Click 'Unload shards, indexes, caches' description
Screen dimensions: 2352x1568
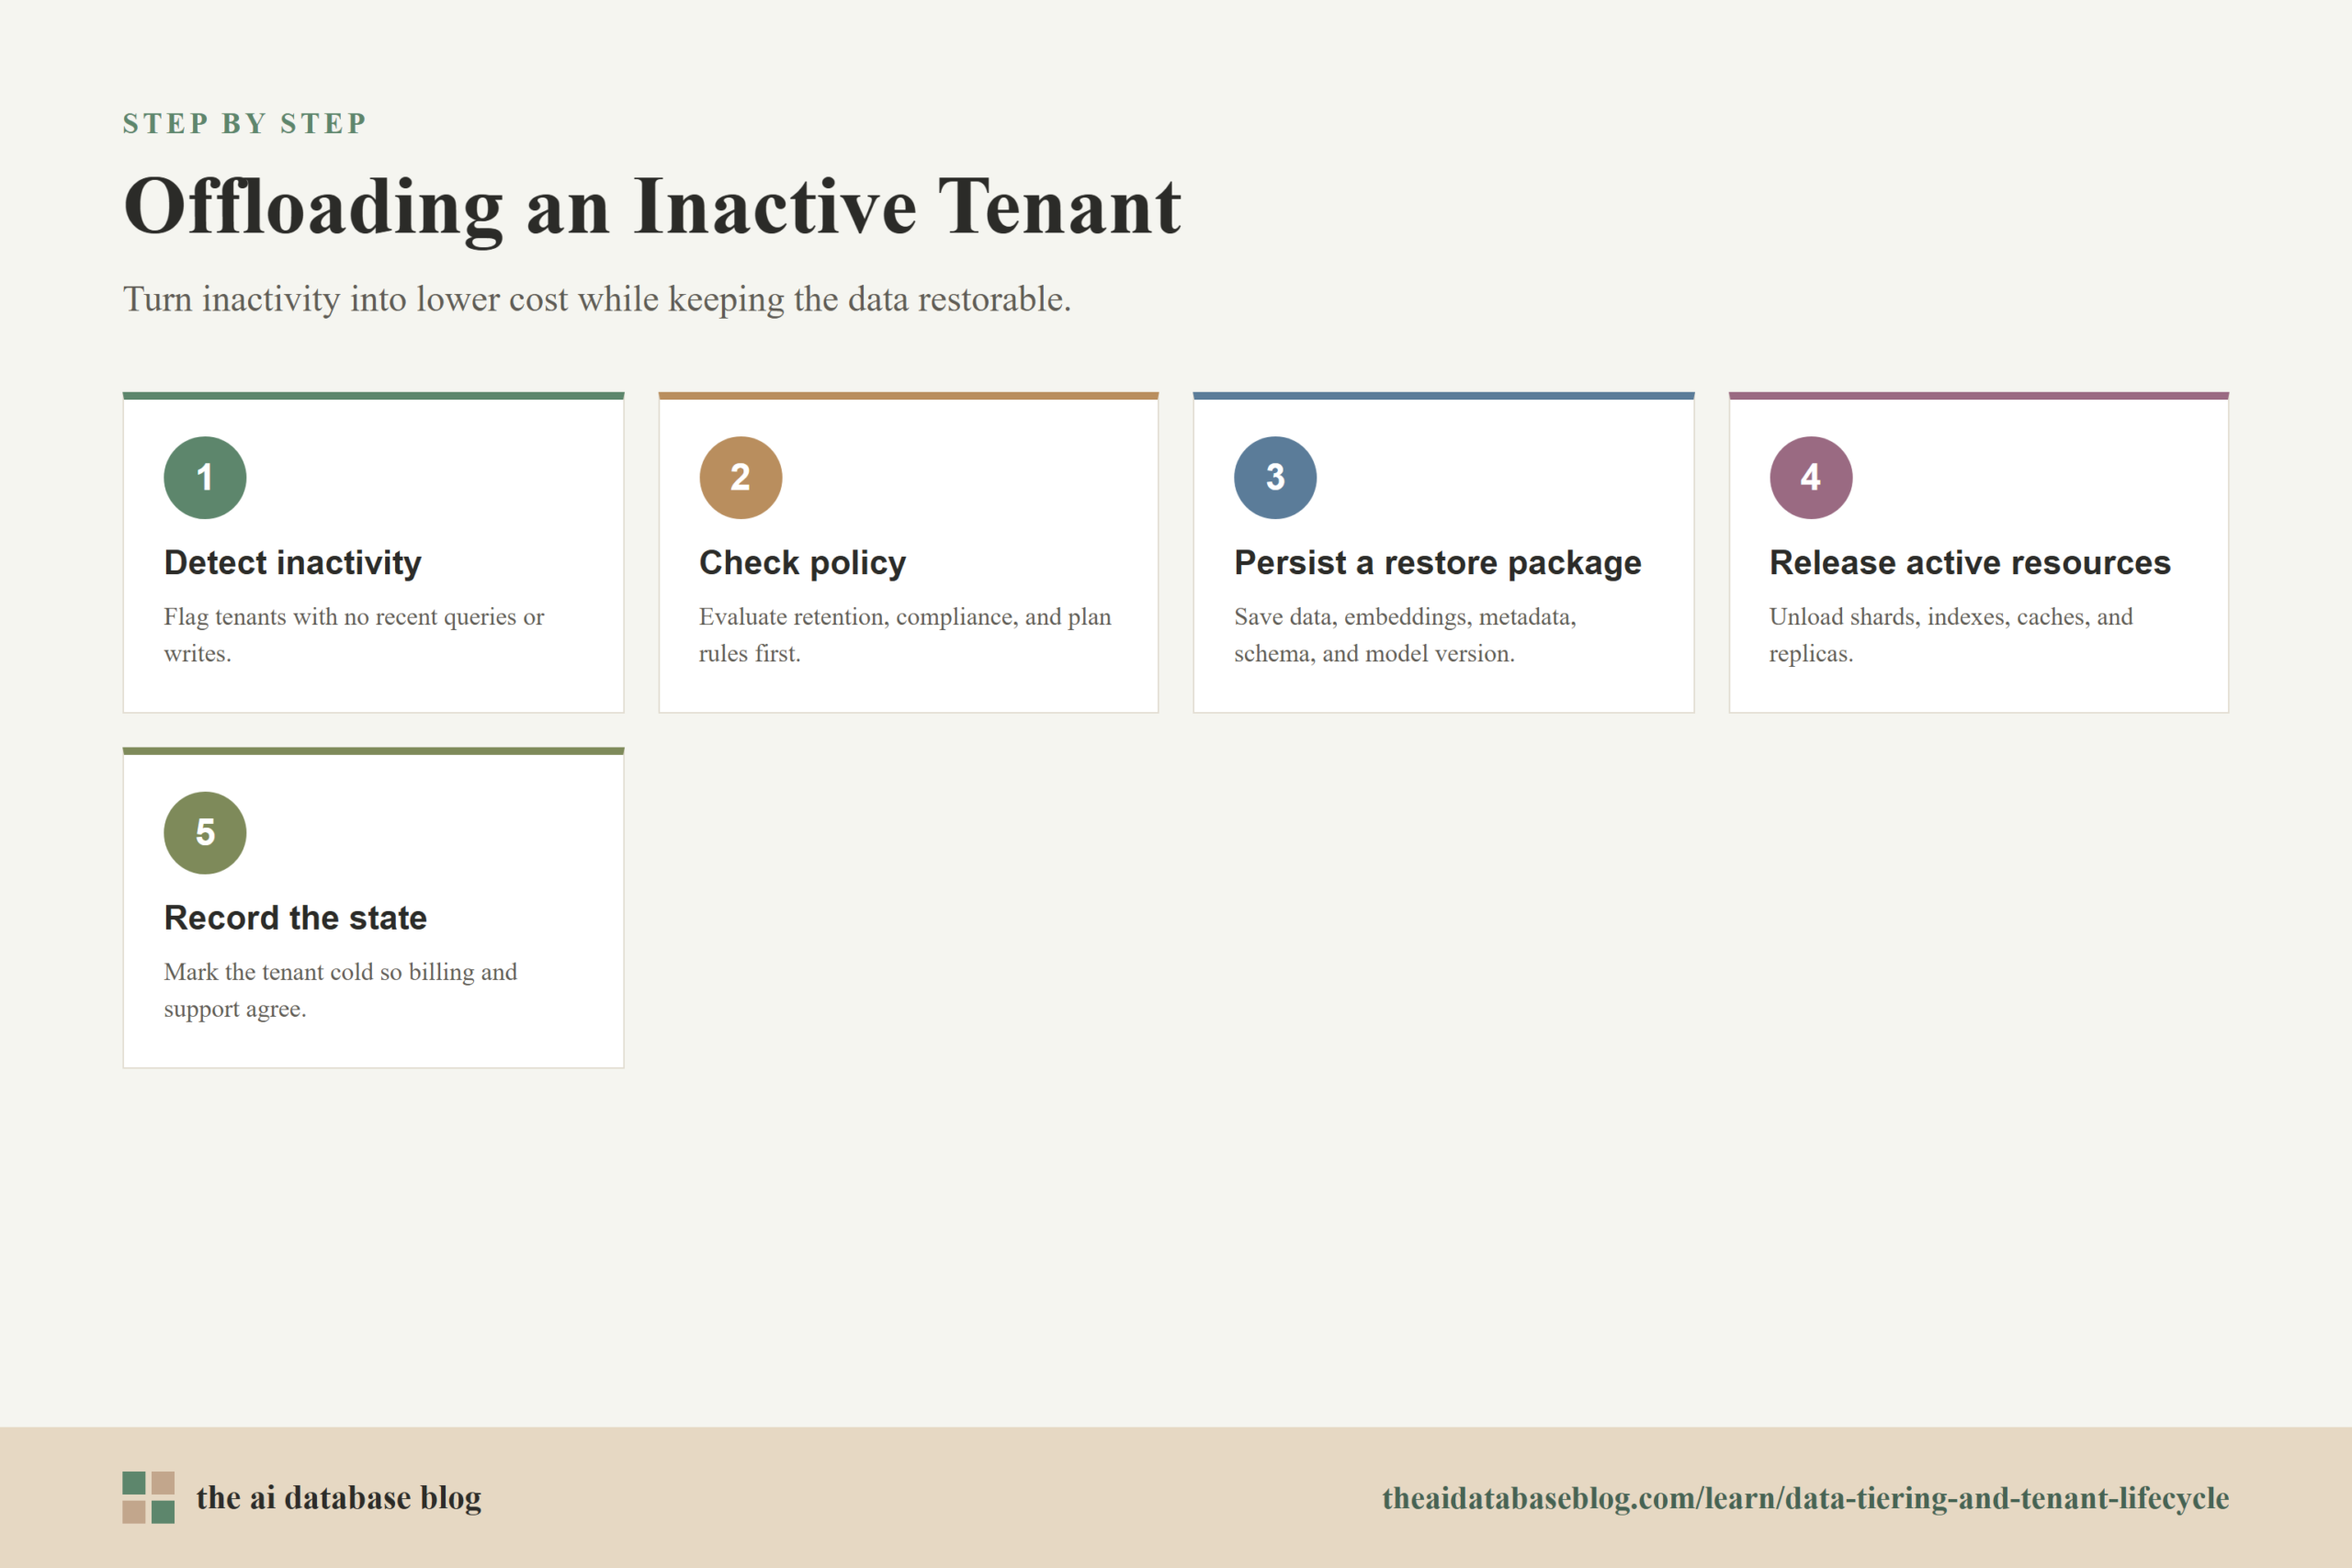pos(1951,635)
